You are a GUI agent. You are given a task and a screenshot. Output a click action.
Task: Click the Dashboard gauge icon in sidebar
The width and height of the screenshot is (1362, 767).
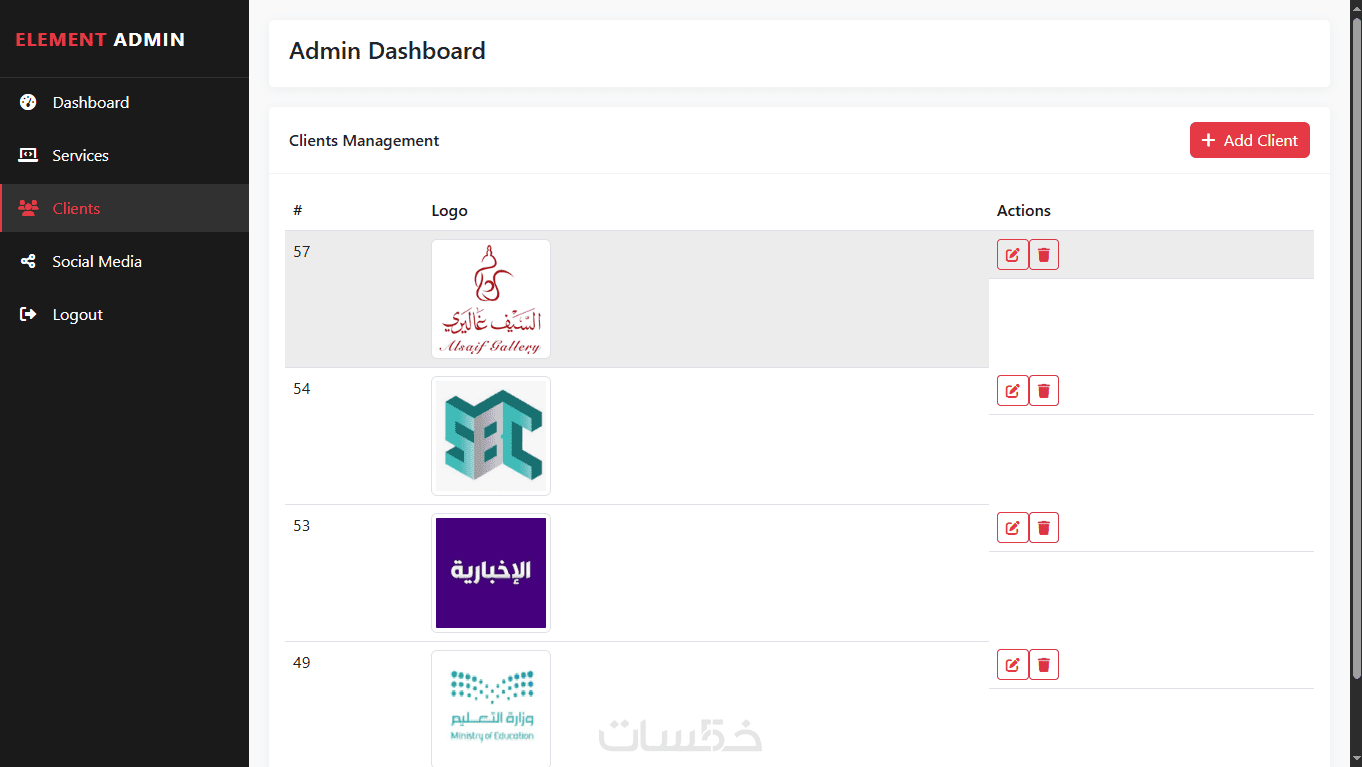click(28, 102)
